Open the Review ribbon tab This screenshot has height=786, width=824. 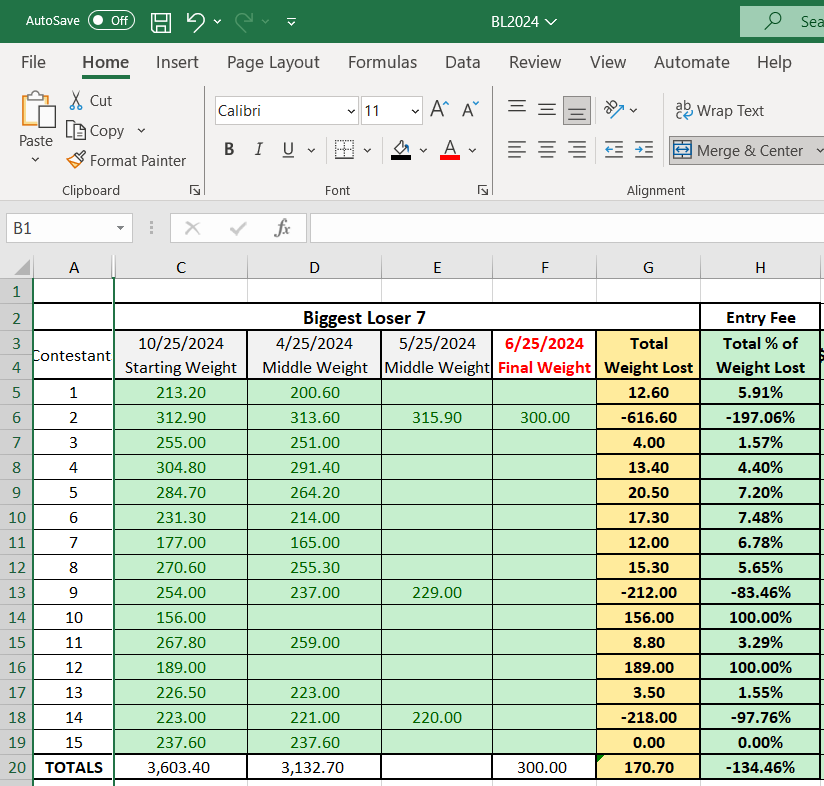(534, 62)
